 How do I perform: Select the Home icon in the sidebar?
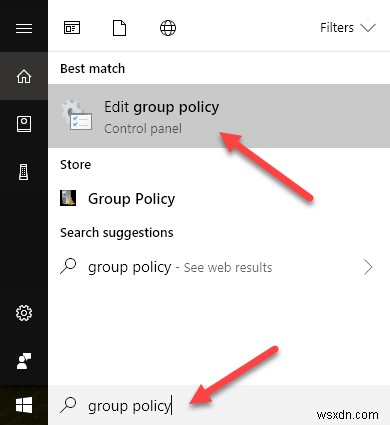pos(24,76)
